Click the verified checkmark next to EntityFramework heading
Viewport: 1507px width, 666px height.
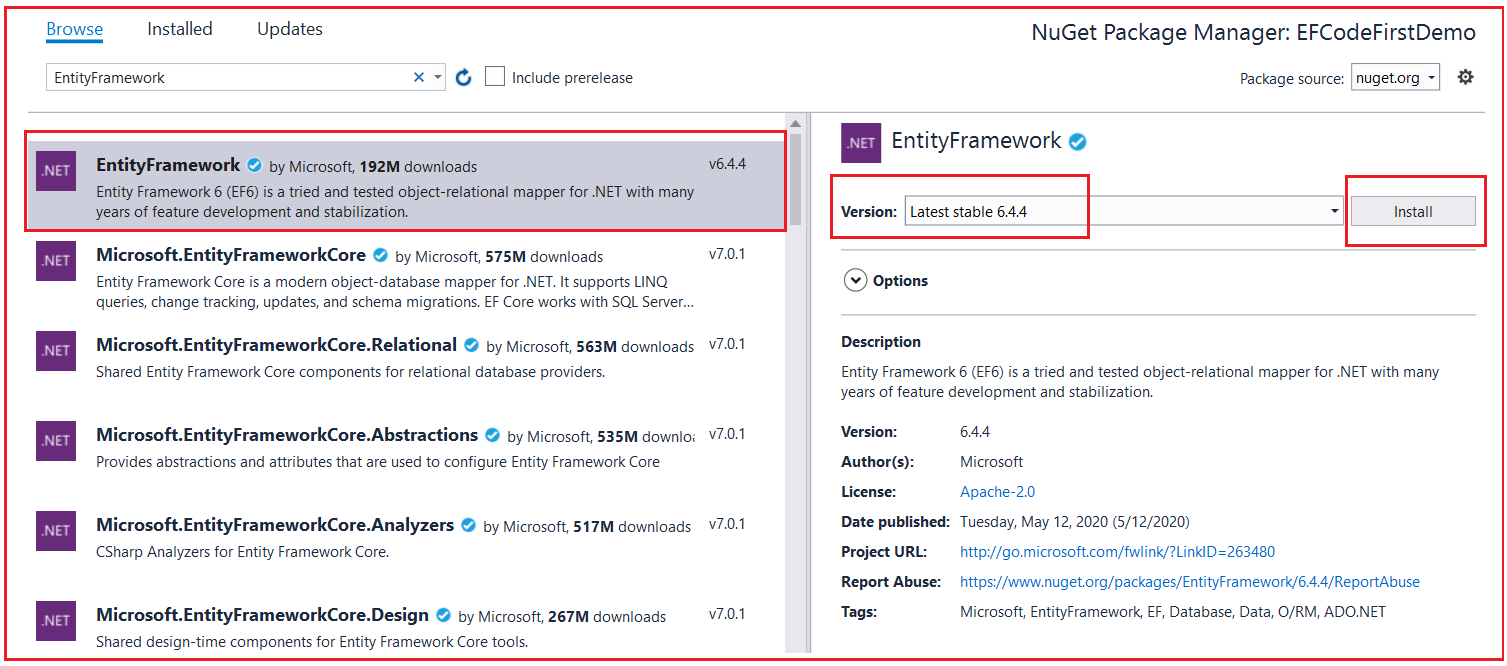[x=1077, y=141]
